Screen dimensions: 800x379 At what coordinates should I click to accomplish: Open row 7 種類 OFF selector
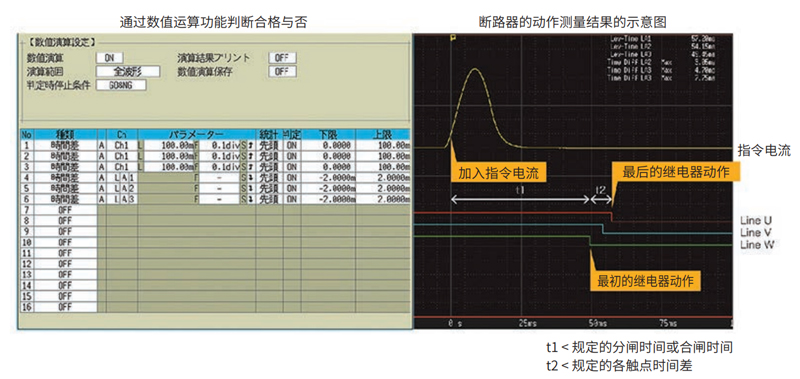coord(65,210)
